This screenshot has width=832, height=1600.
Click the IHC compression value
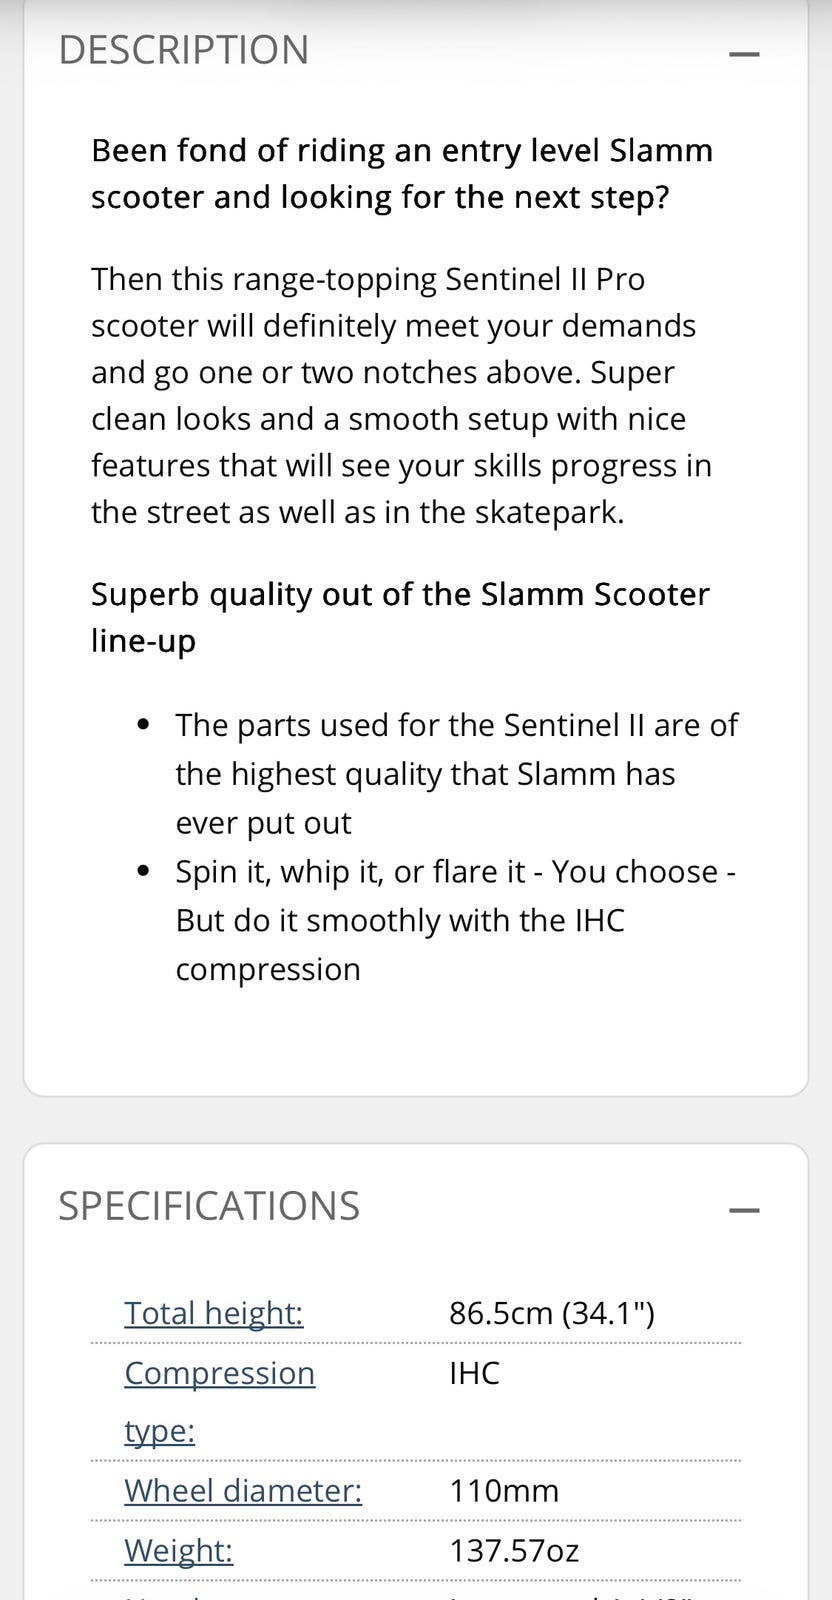coord(474,1373)
